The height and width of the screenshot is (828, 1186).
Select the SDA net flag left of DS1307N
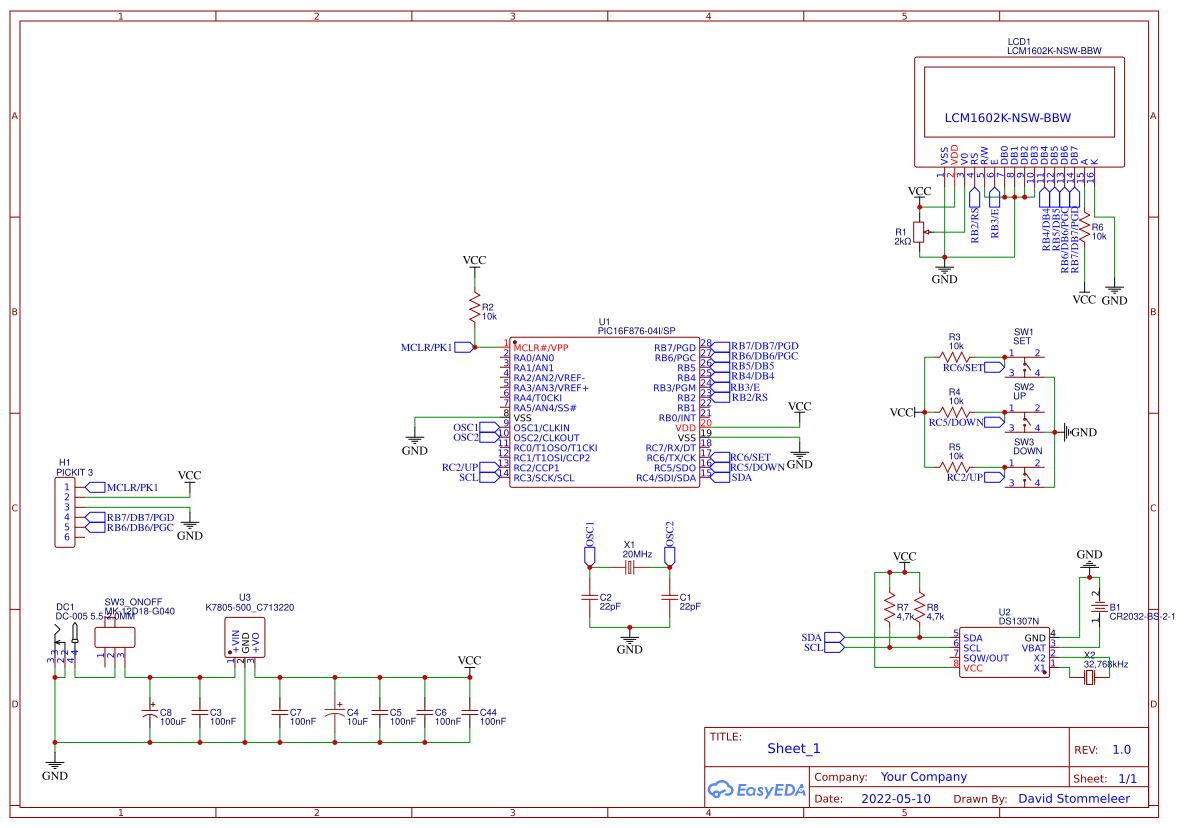[x=822, y=637]
